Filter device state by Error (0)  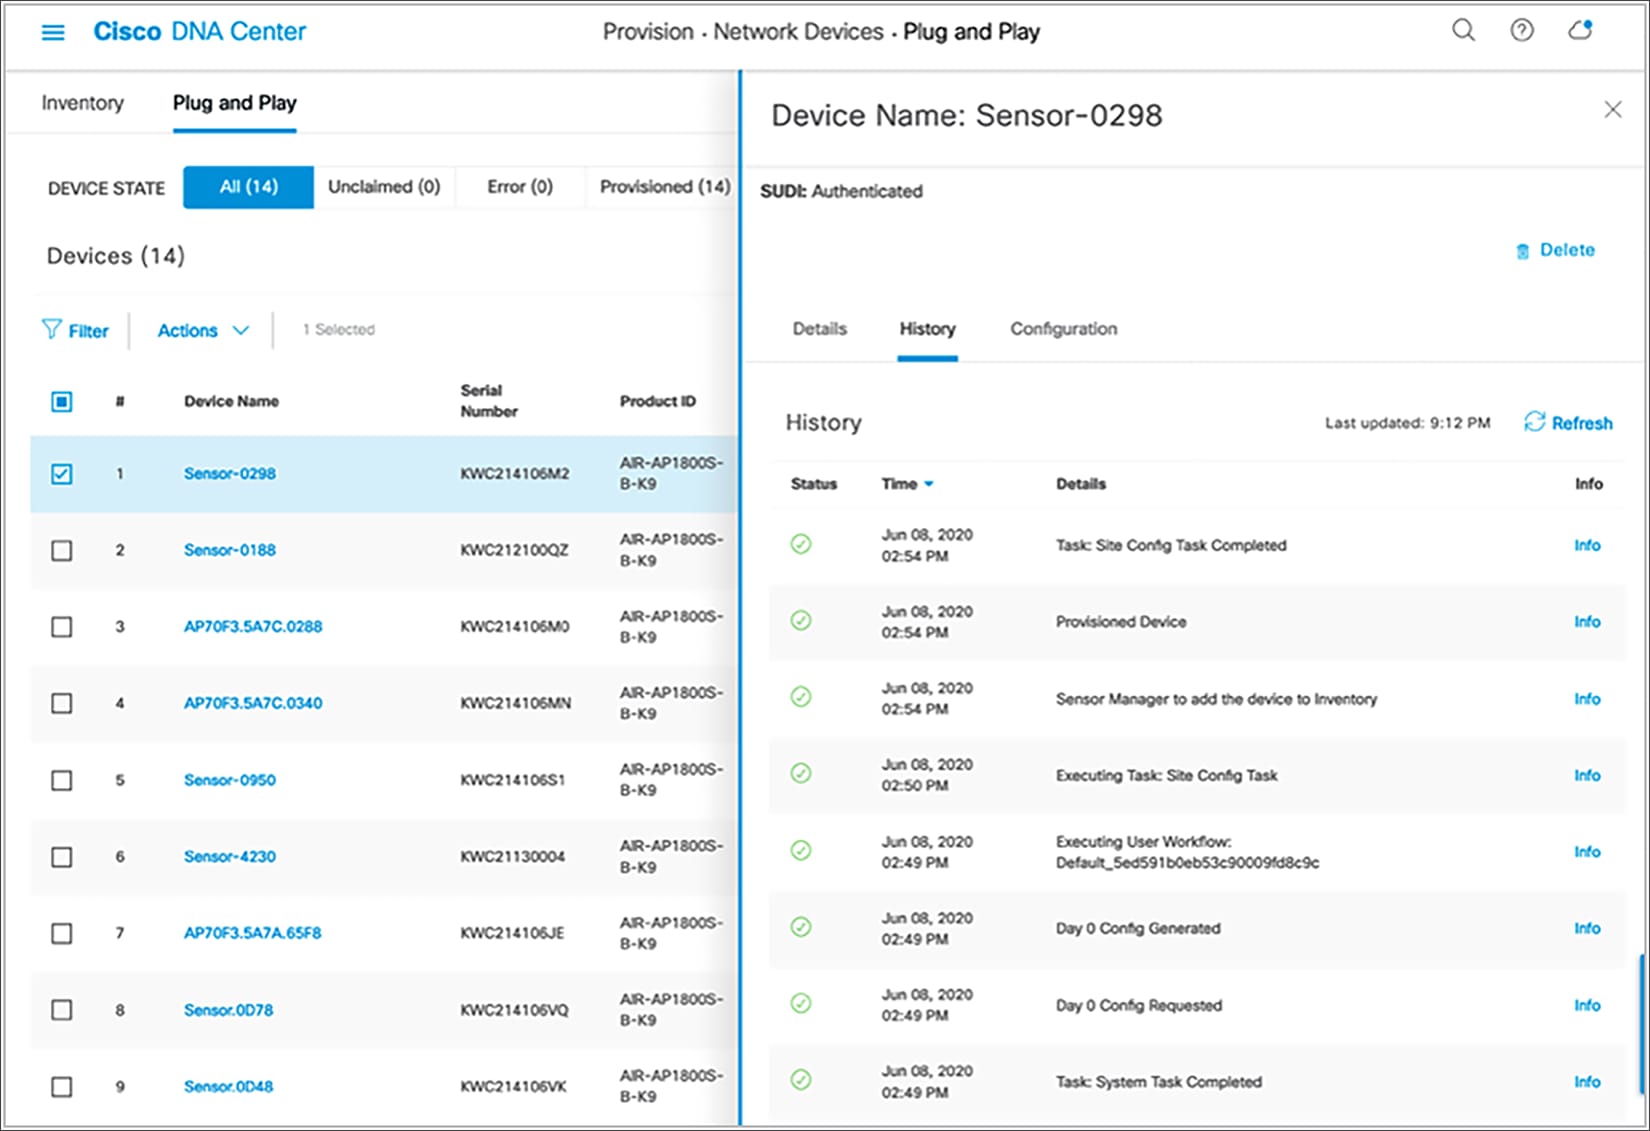[x=520, y=187]
